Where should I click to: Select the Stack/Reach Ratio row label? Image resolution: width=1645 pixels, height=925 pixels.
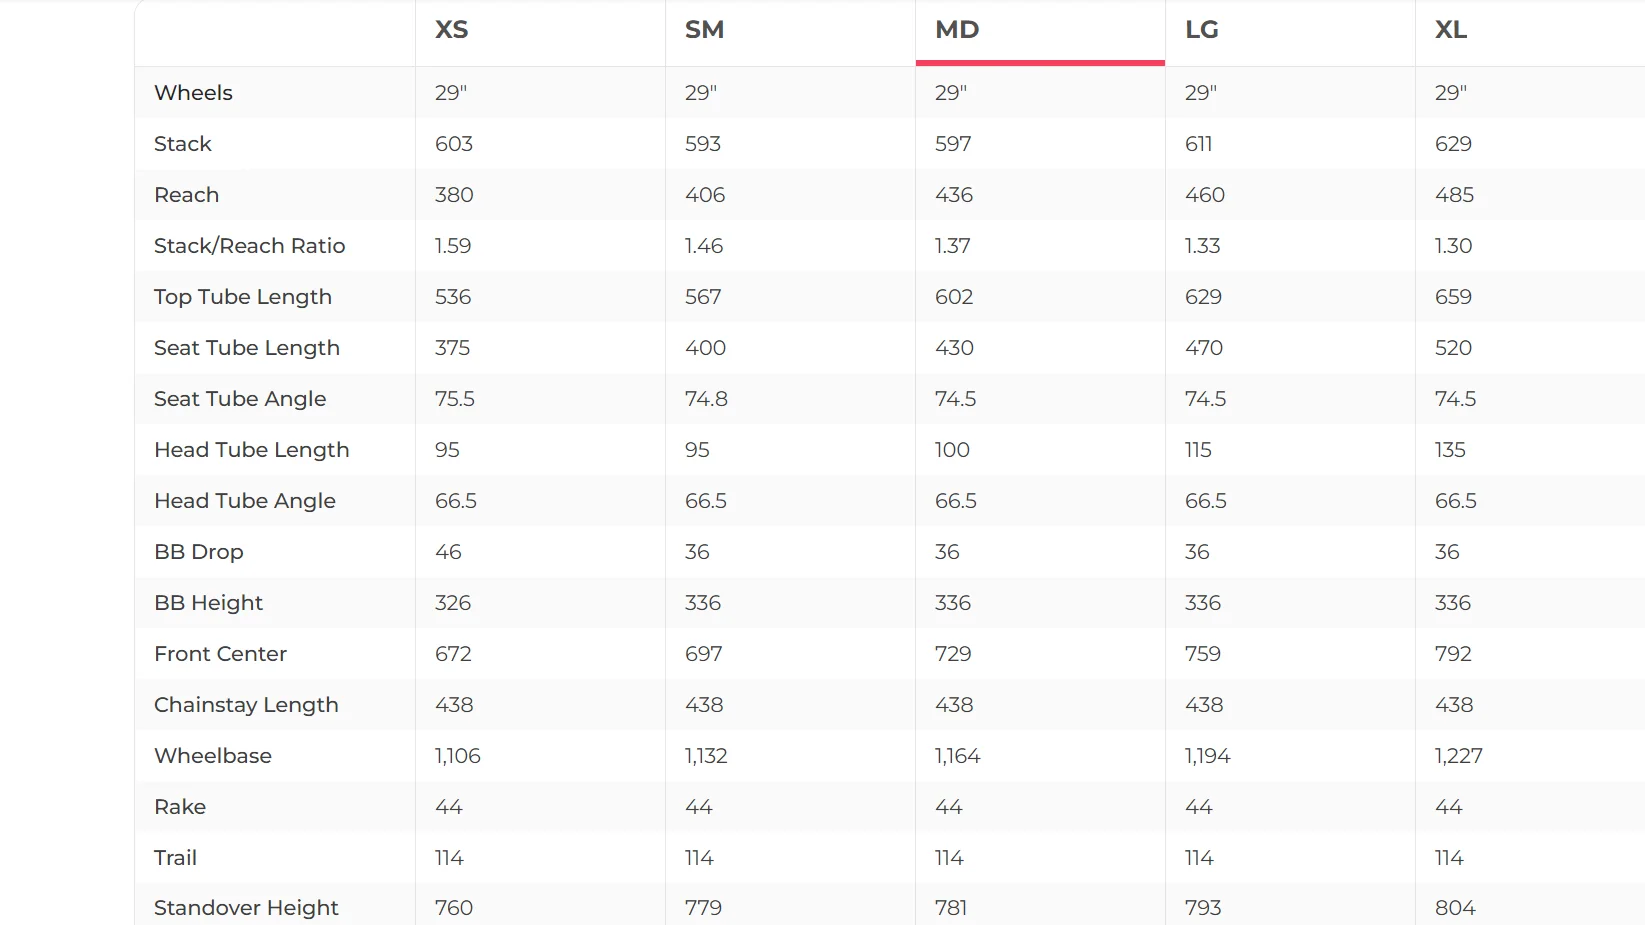tap(249, 246)
